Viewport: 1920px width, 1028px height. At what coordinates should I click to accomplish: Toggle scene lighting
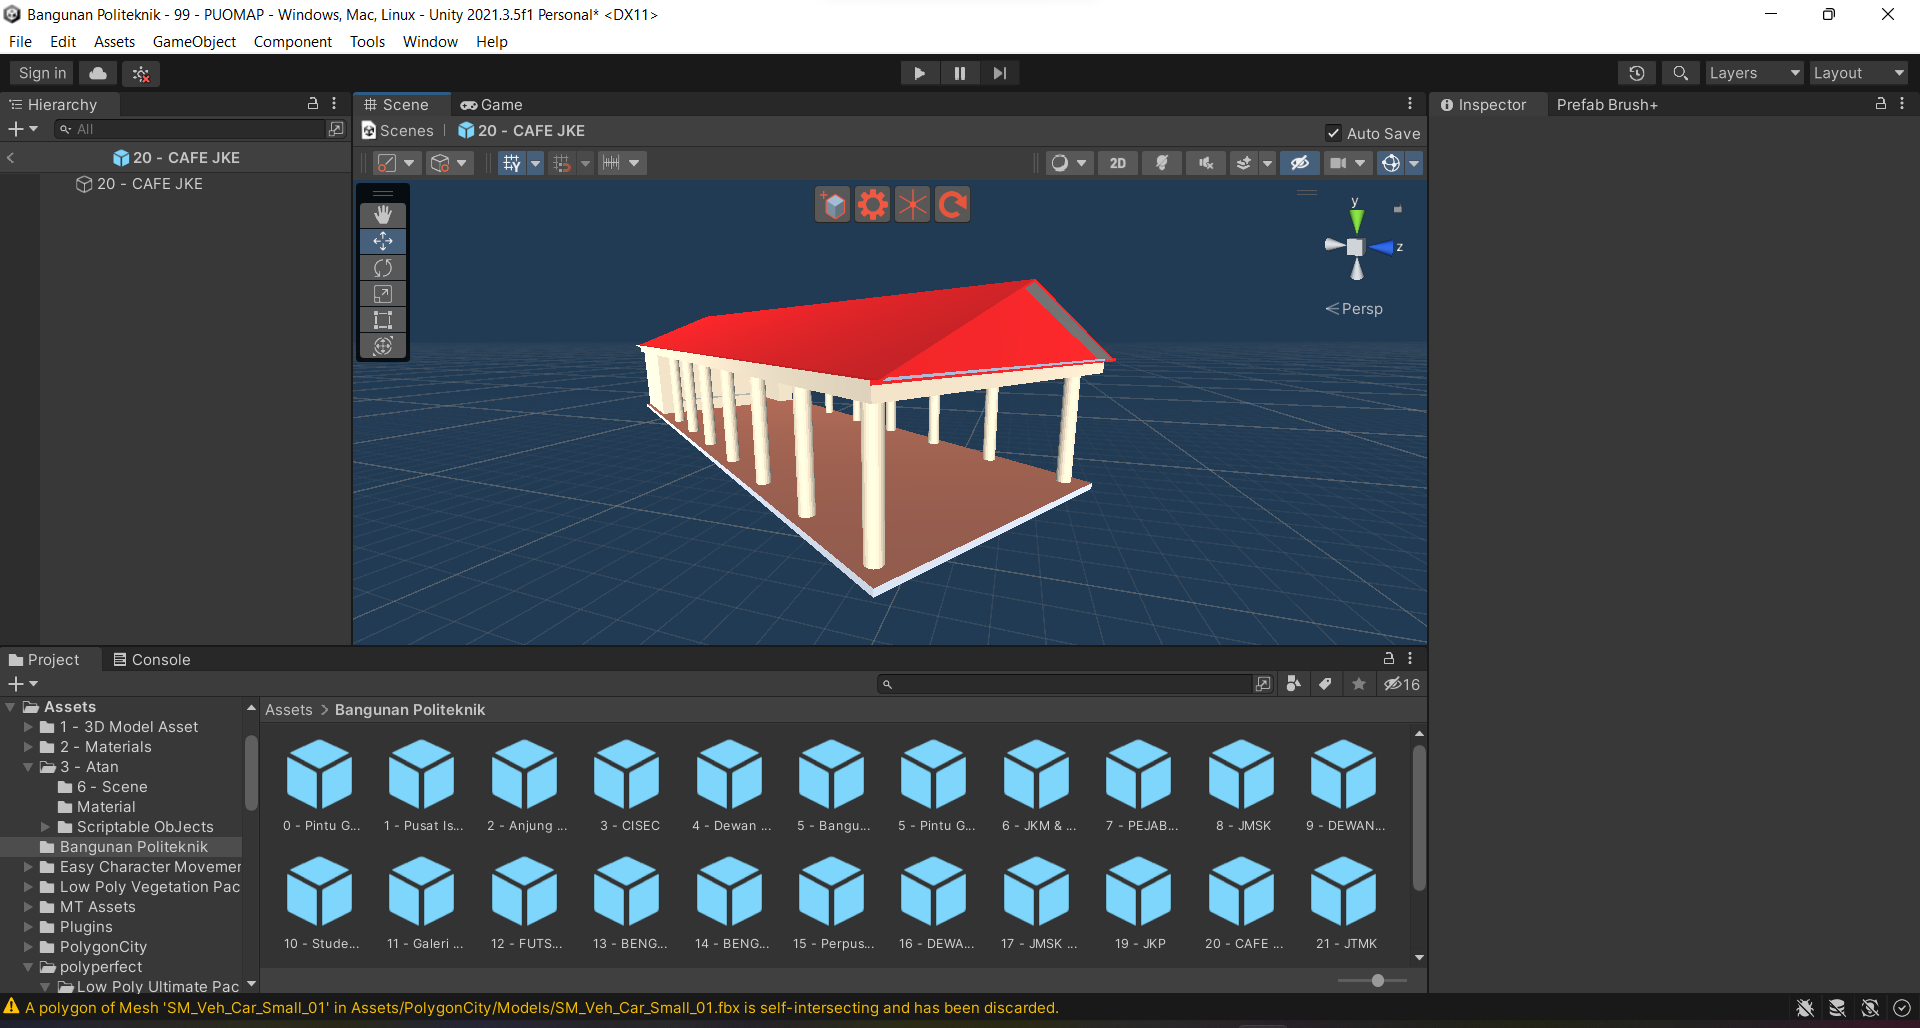pos(1161,163)
